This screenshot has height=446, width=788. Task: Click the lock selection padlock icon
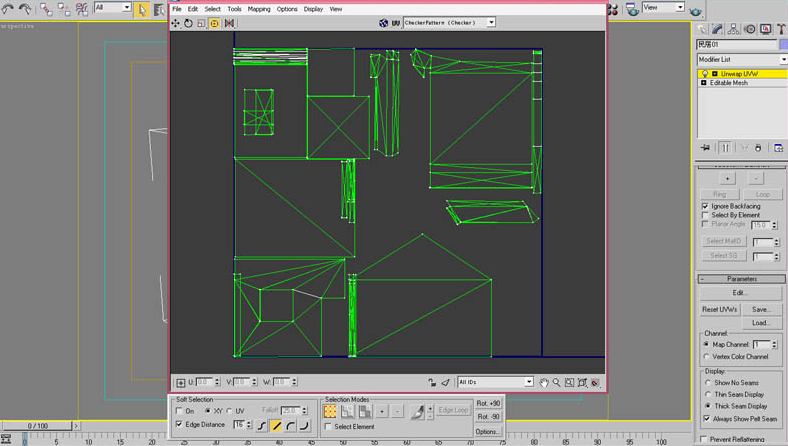[x=432, y=383]
